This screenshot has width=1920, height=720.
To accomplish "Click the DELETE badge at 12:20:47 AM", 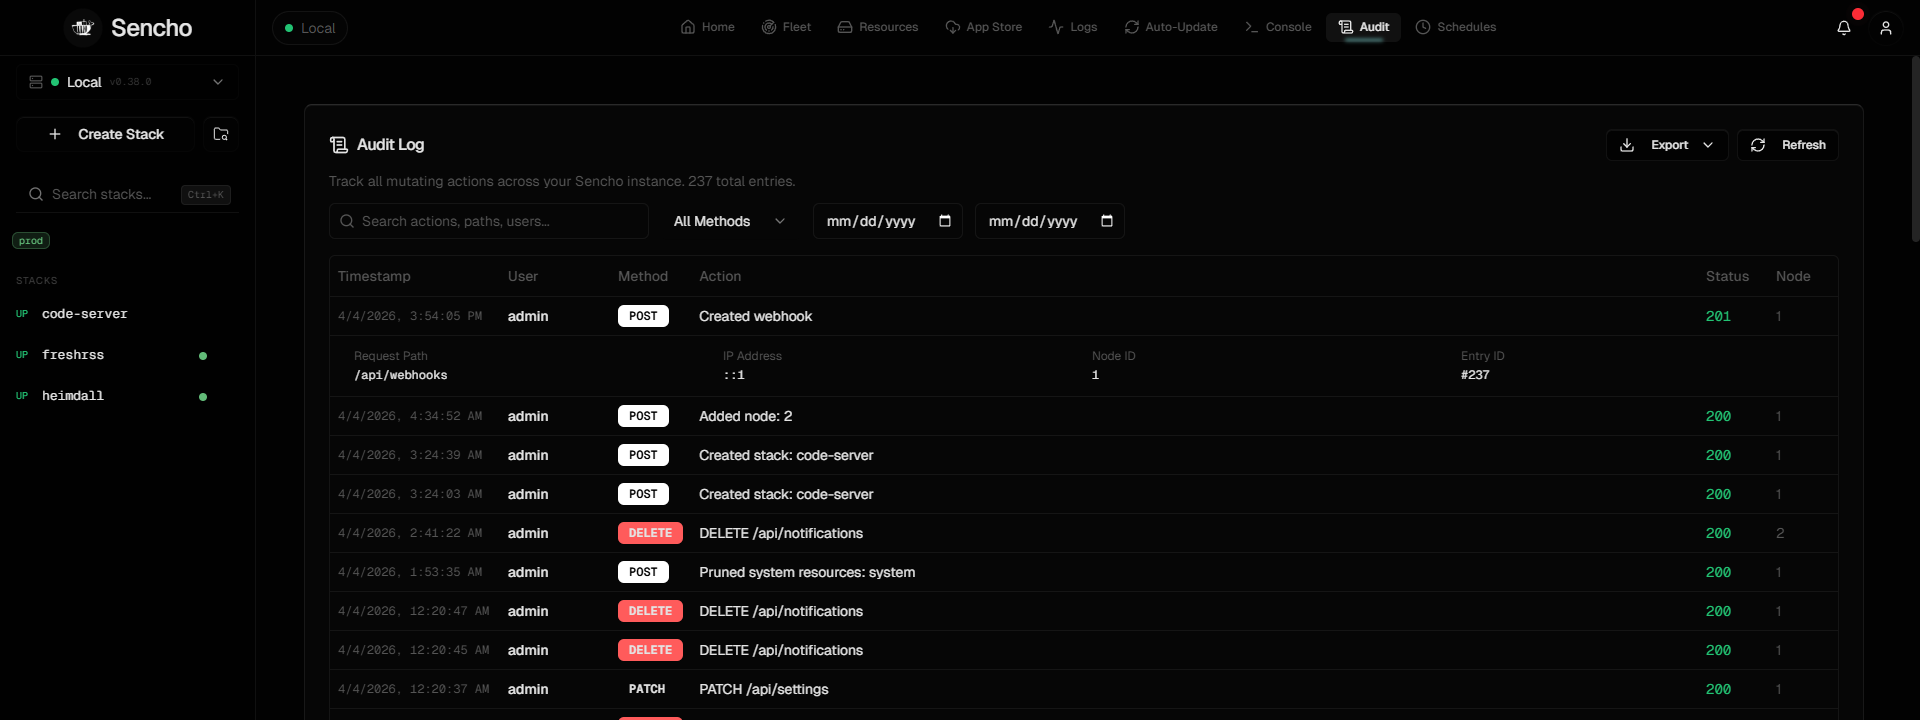I will coord(650,611).
